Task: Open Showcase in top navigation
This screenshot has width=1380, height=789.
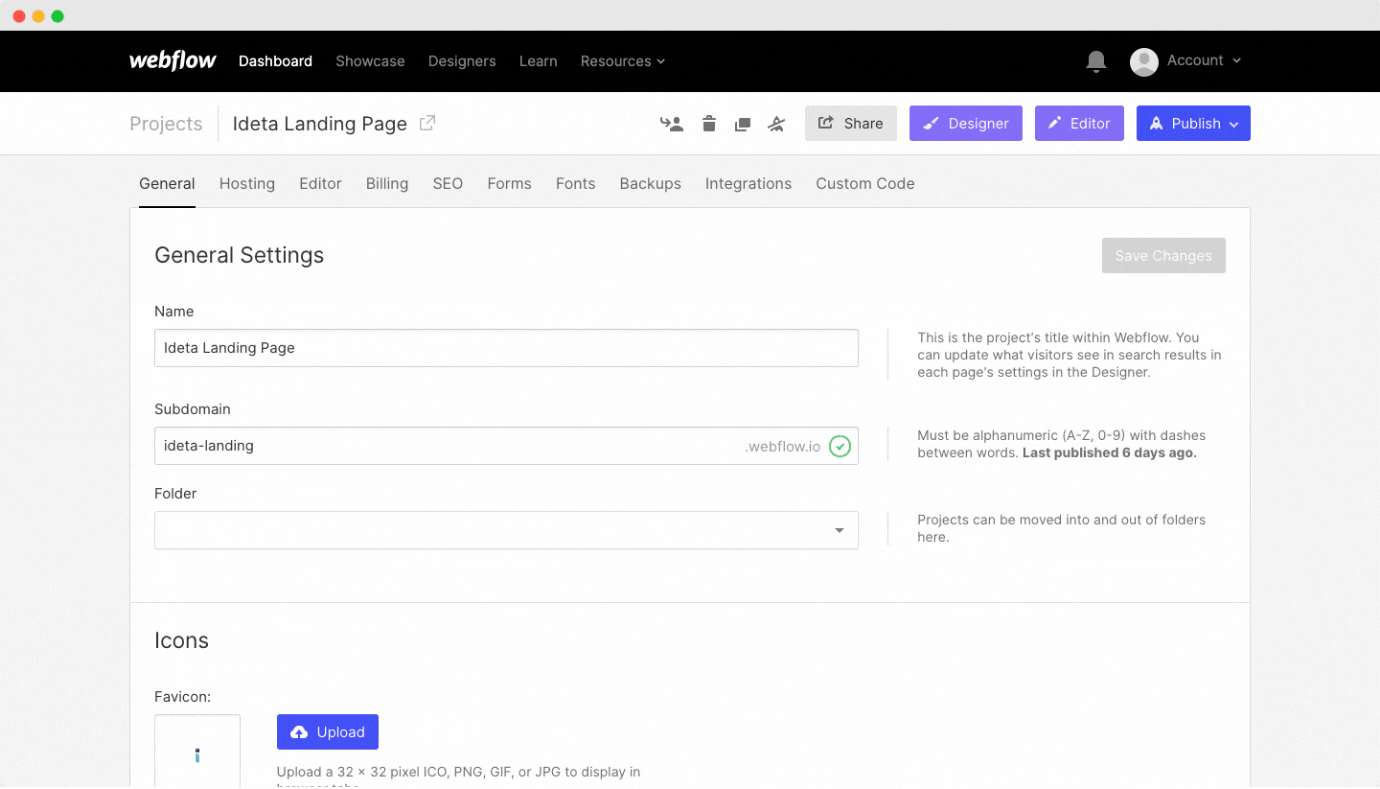Action: [370, 61]
